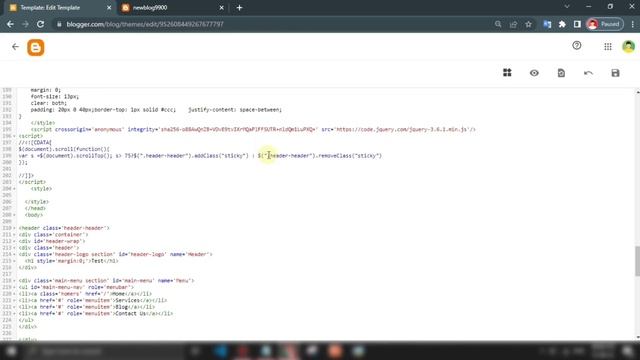640x360 pixels.
Task: Collapse the header-logo section fold arrow
Action: point(14,254)
